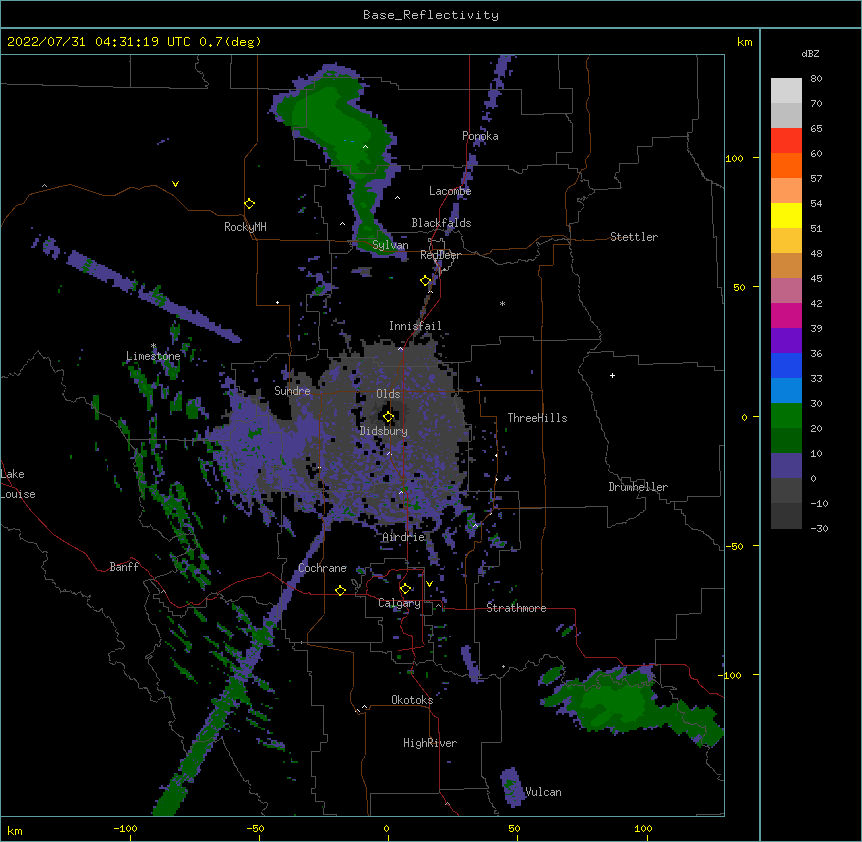
Task: Click the magenta 39-42 dBZ legend swatch
Action: click(x=786, y=315)
